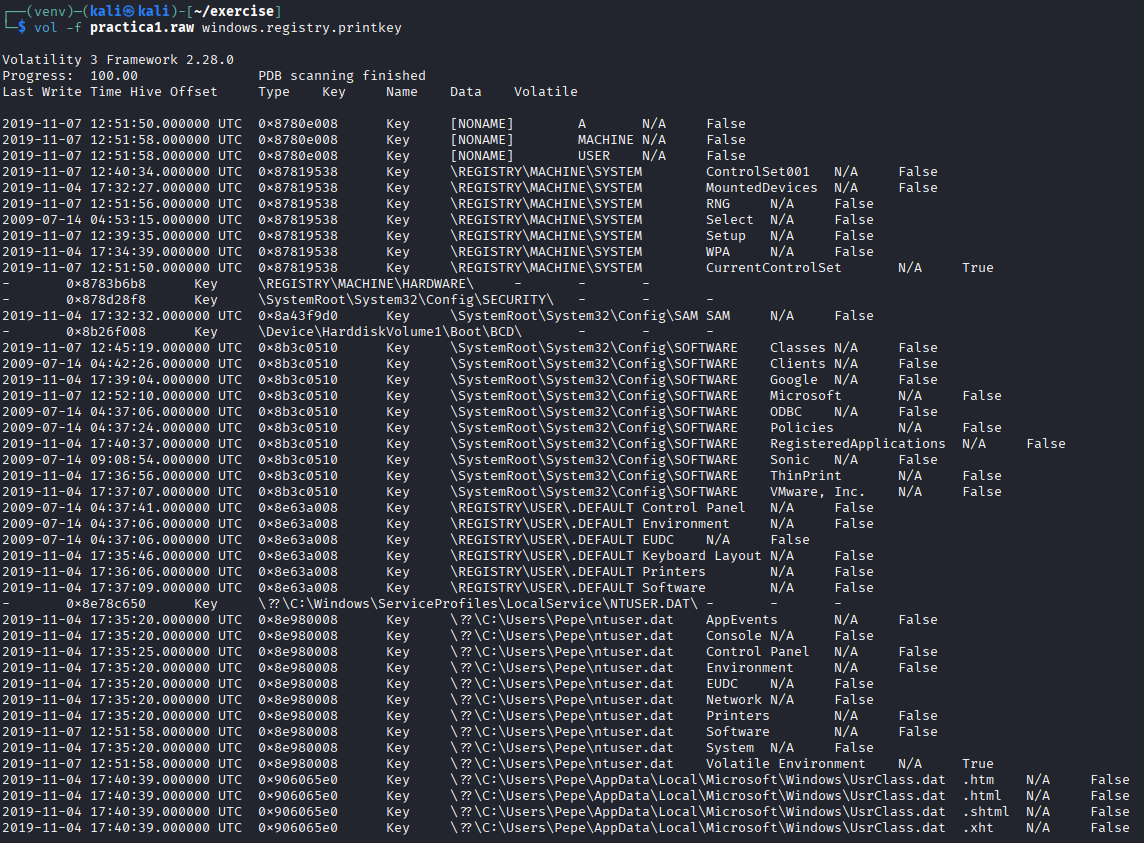
Task: Click the 'Volatile' column header
Action: pos(545,92)
